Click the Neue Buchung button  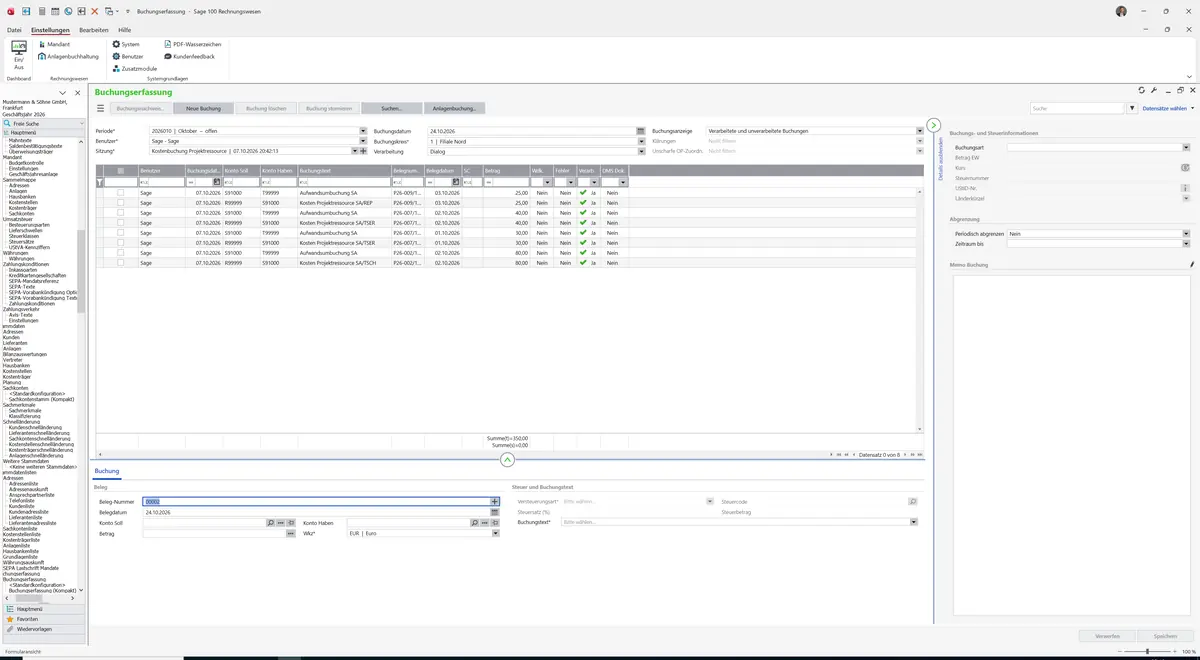[203, 108]
